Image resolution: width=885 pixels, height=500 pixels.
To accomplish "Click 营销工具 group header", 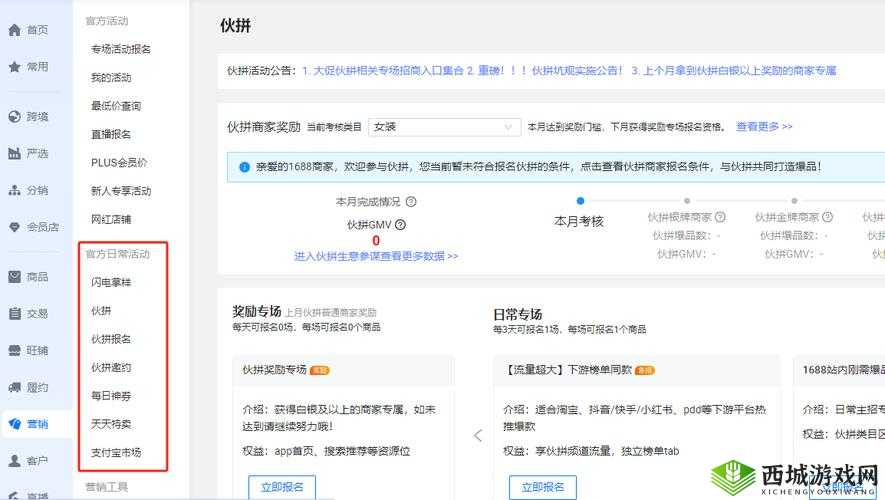I will (x=106, y=486).
